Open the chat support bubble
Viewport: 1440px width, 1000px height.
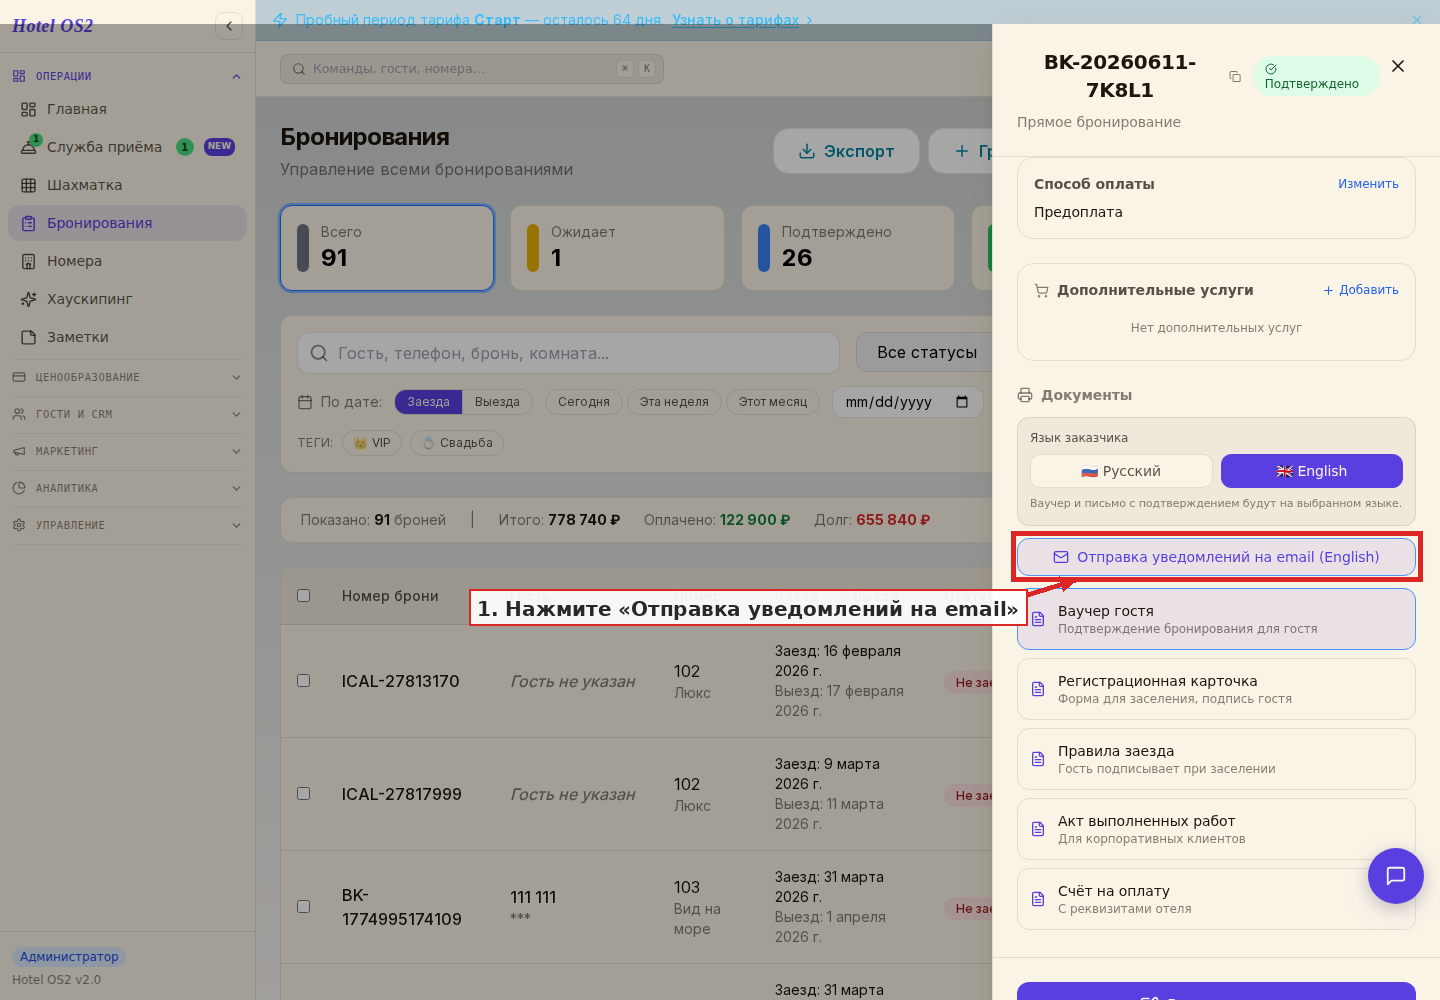[x=1396, y=876]
